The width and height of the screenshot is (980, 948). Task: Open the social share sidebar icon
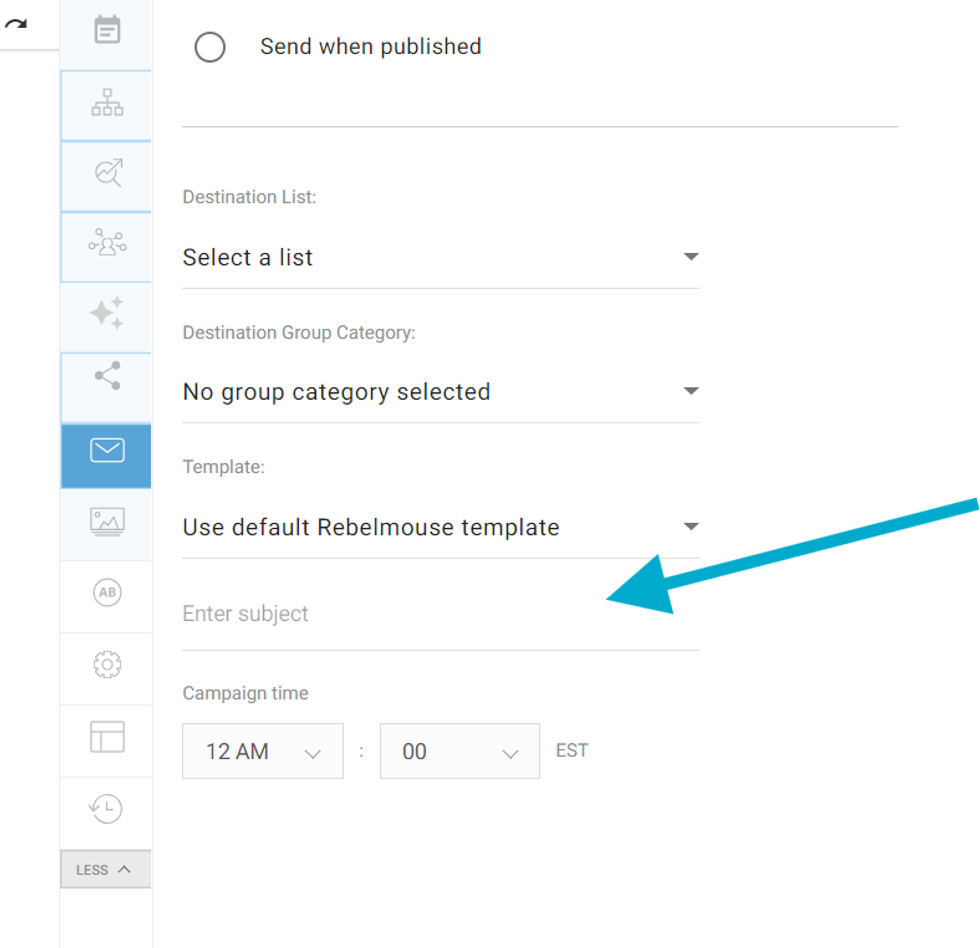point(107,376)
